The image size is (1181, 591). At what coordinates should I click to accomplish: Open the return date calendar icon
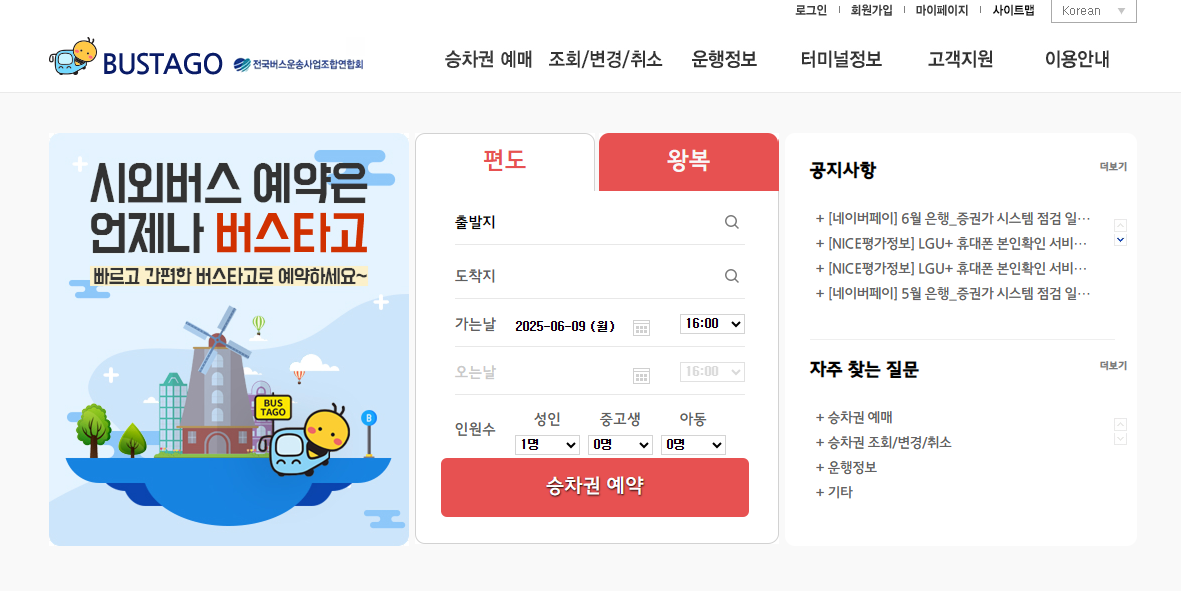click(x=641, y=376)
